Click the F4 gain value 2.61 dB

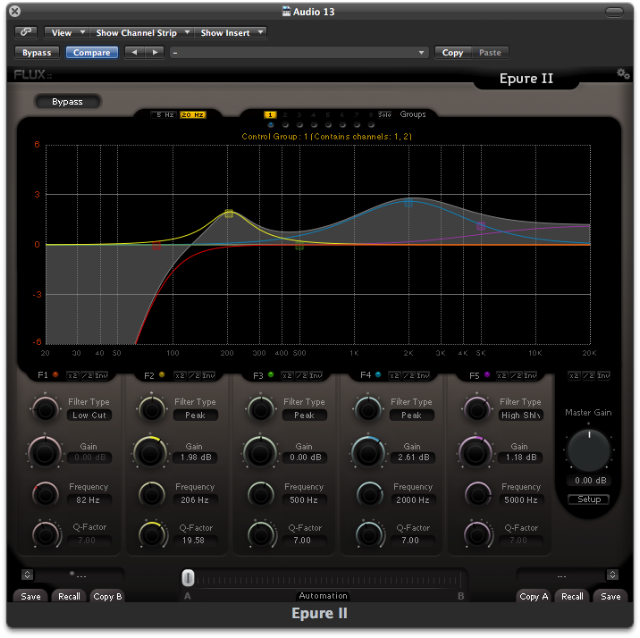[x=413, y=457]
